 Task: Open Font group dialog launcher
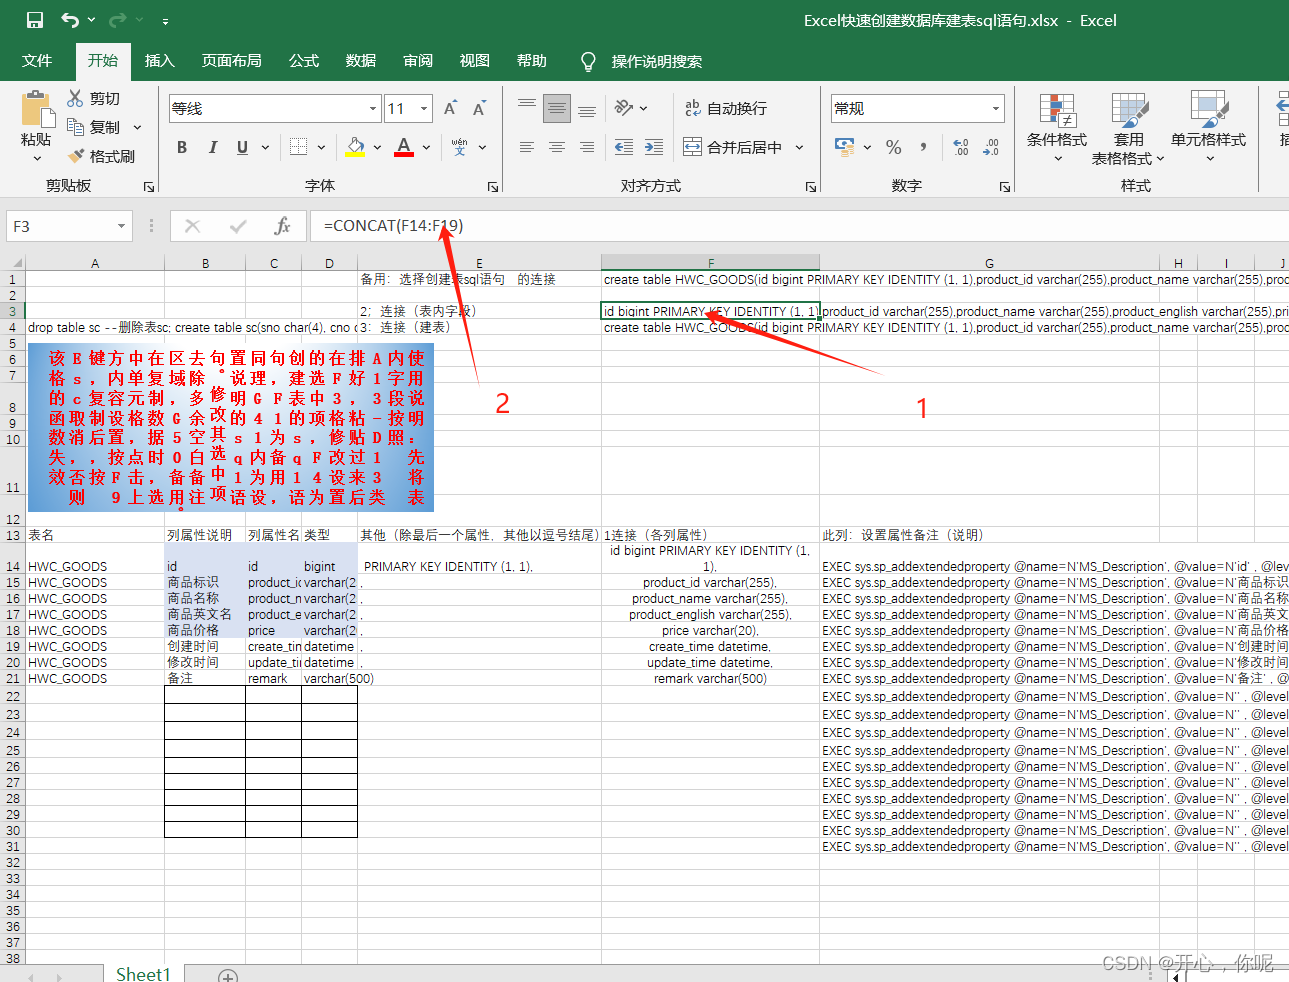[493, 187]
